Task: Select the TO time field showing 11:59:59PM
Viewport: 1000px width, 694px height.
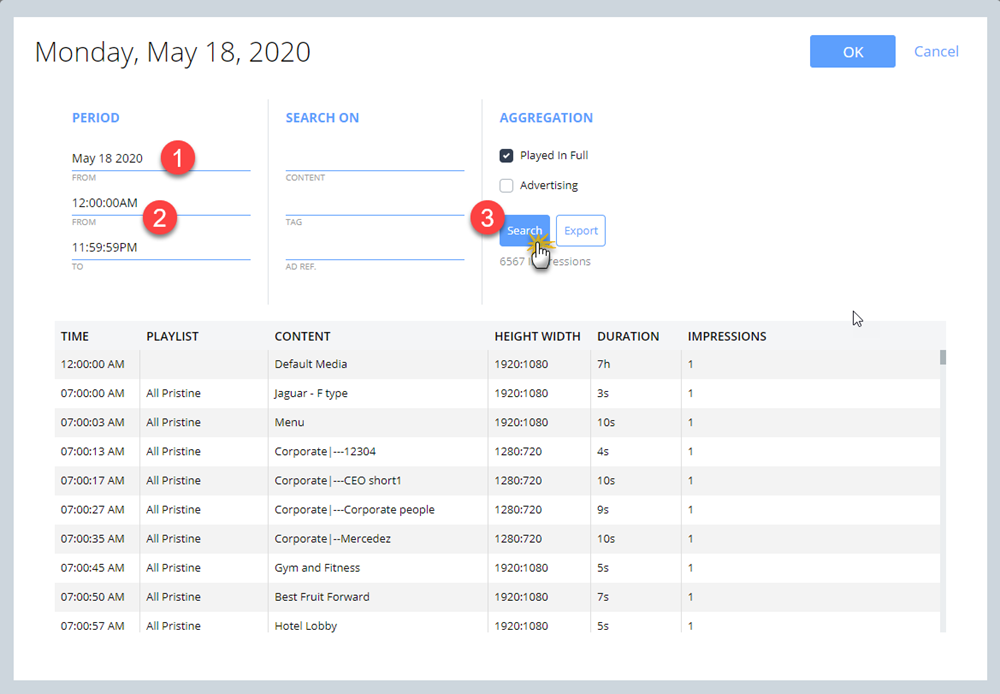Action: tap(120, 245)
